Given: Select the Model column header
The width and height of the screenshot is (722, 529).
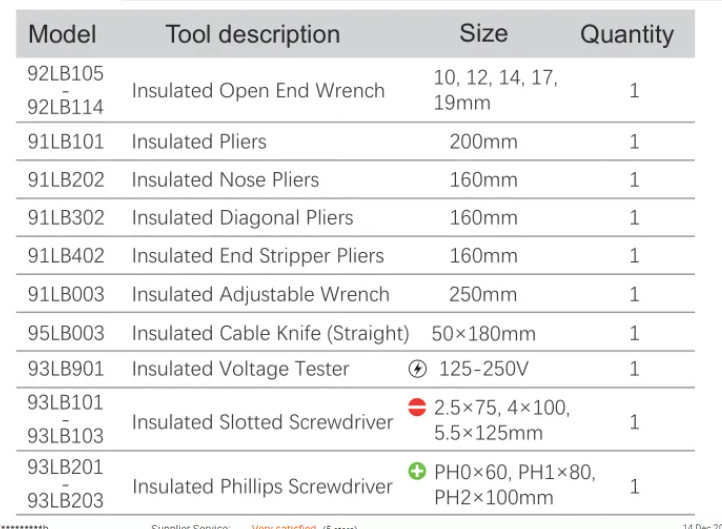Looking at the screenshot, I should pyautogui.click(x=62, y=35).
